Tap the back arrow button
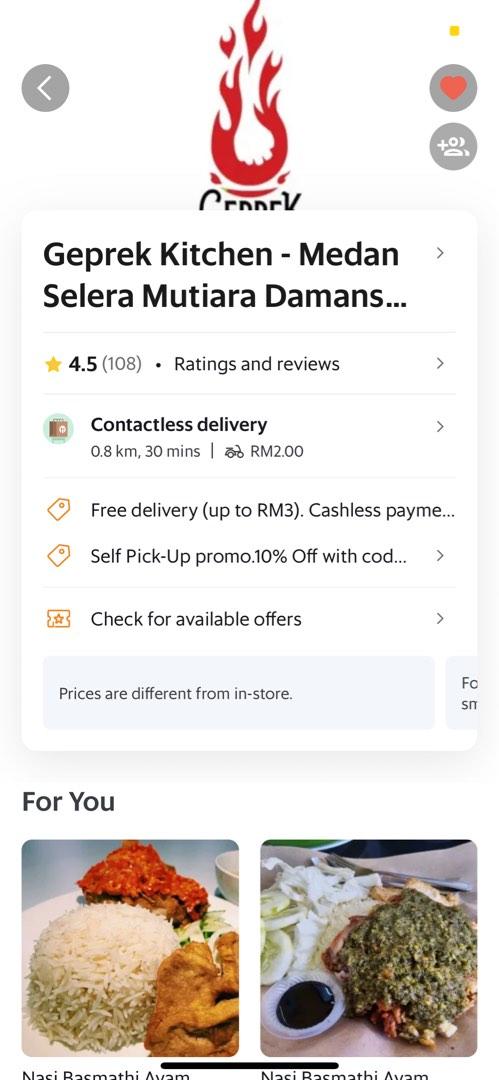This screenshot has height=1080, width=499. coord(45,88)
